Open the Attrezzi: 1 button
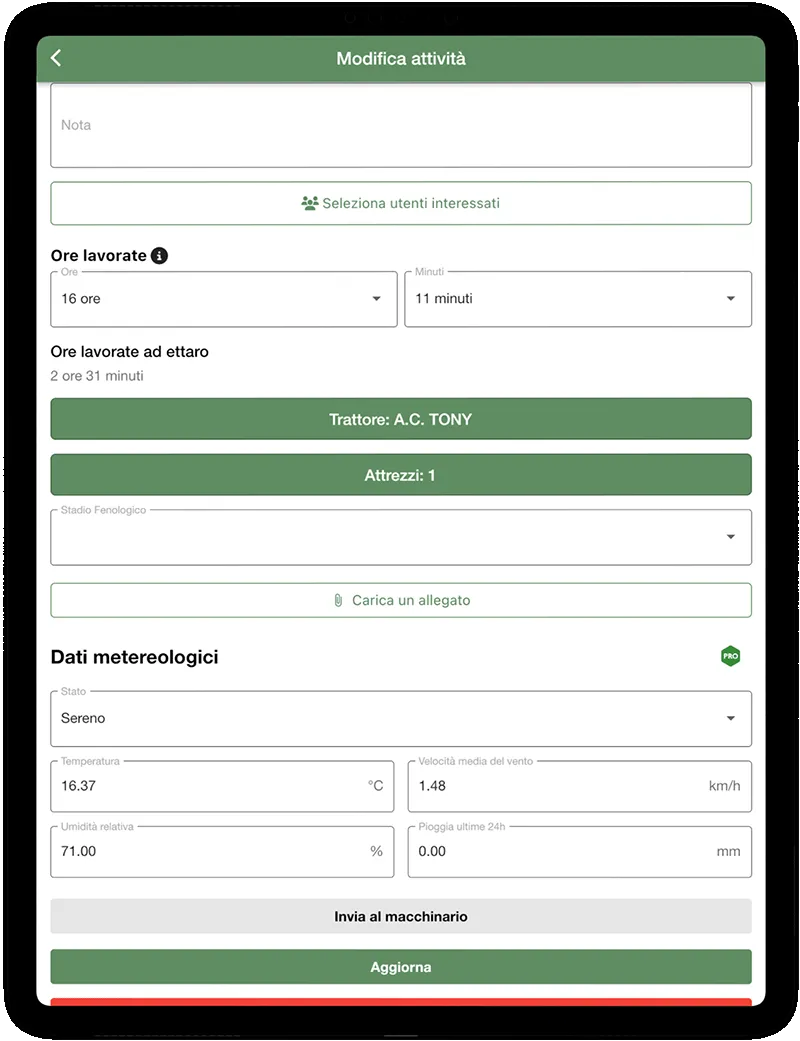 pyautogui.click(x=400, y=476)
